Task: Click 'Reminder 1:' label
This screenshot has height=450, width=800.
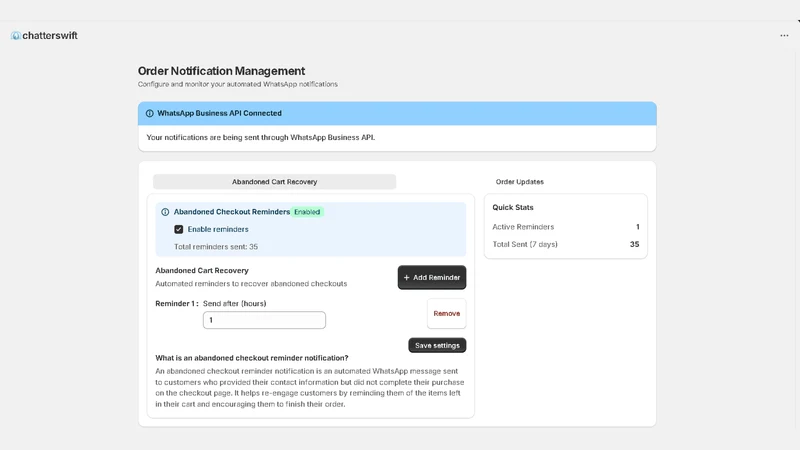Action: 177,304
